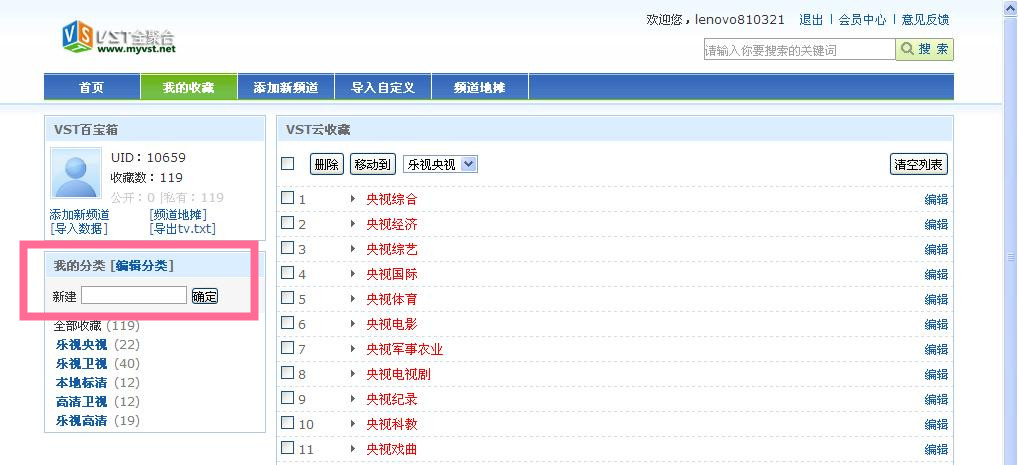The image size is (1018, 465).
Task: Switch to 我的收藏 tab
Action: (188, 87)
